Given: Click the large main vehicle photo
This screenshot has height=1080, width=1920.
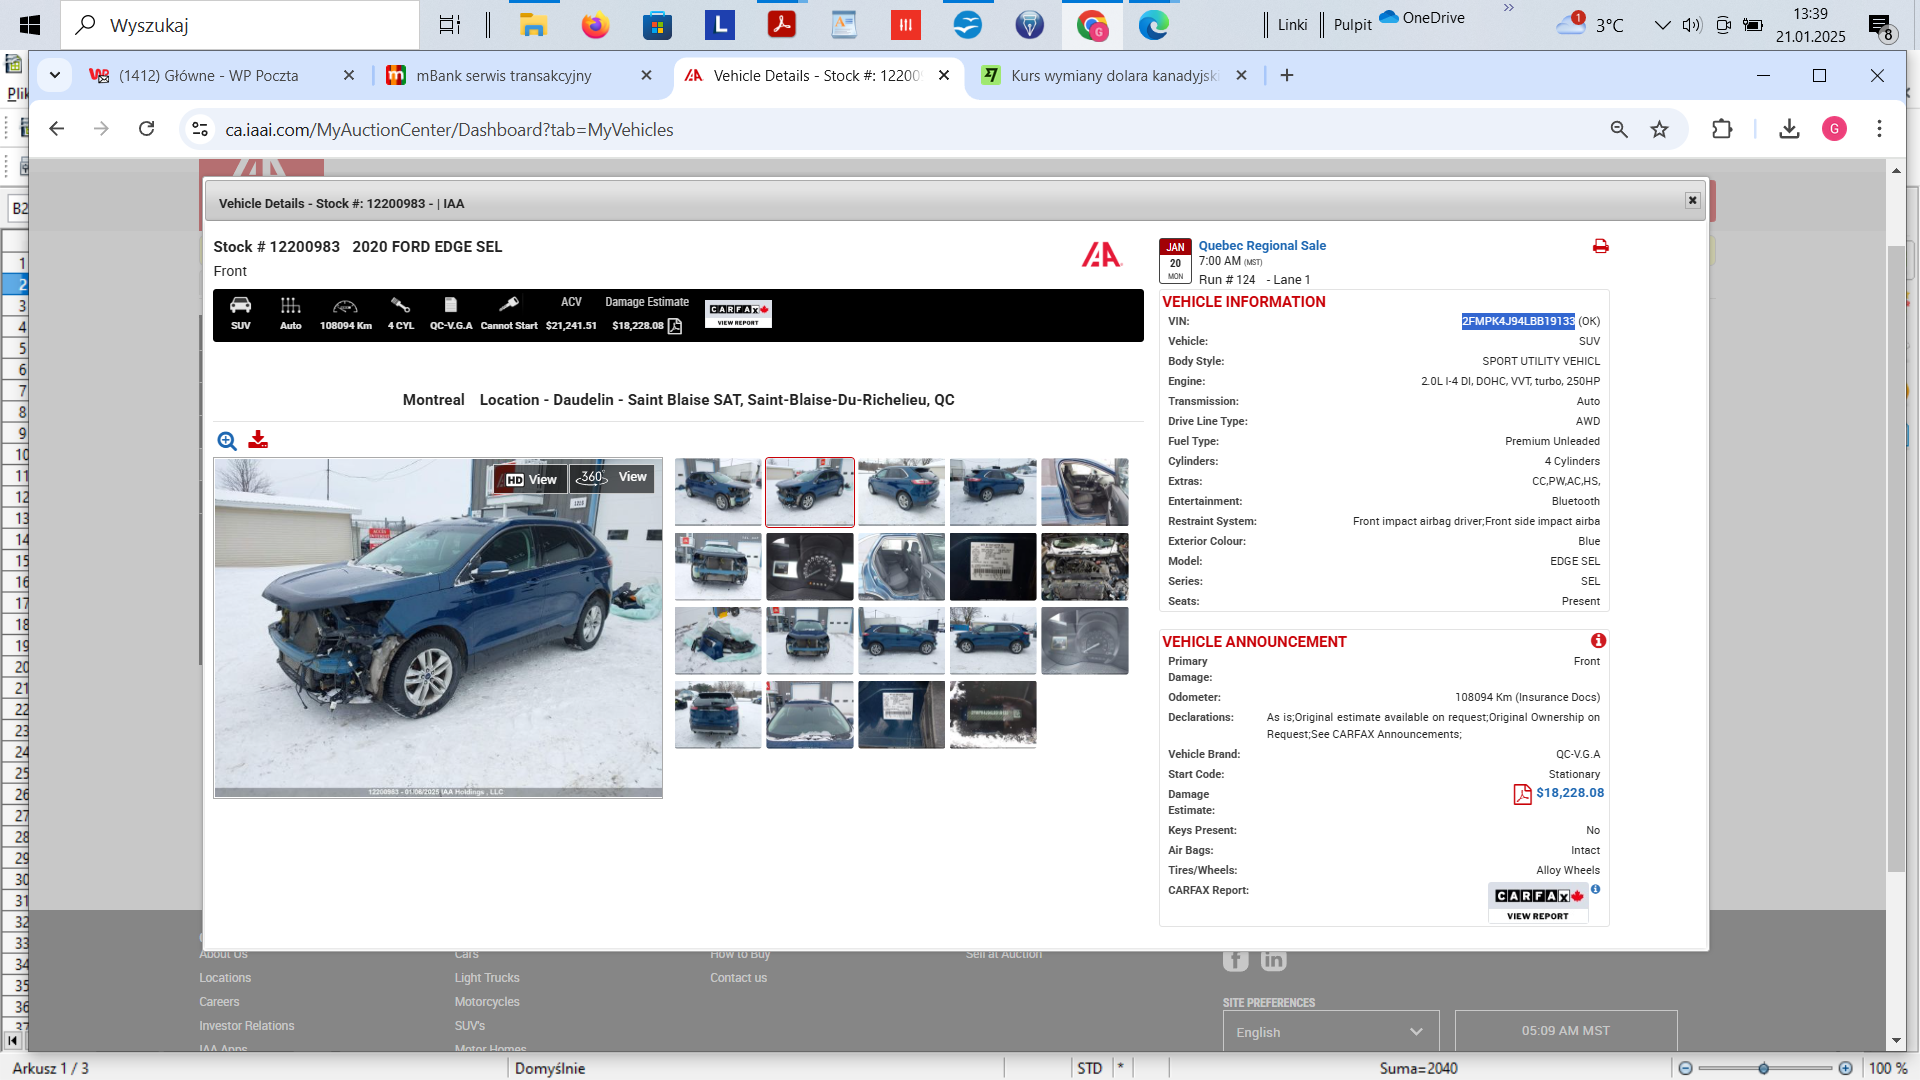Looking at the screenshot, I should click(438, 628).
